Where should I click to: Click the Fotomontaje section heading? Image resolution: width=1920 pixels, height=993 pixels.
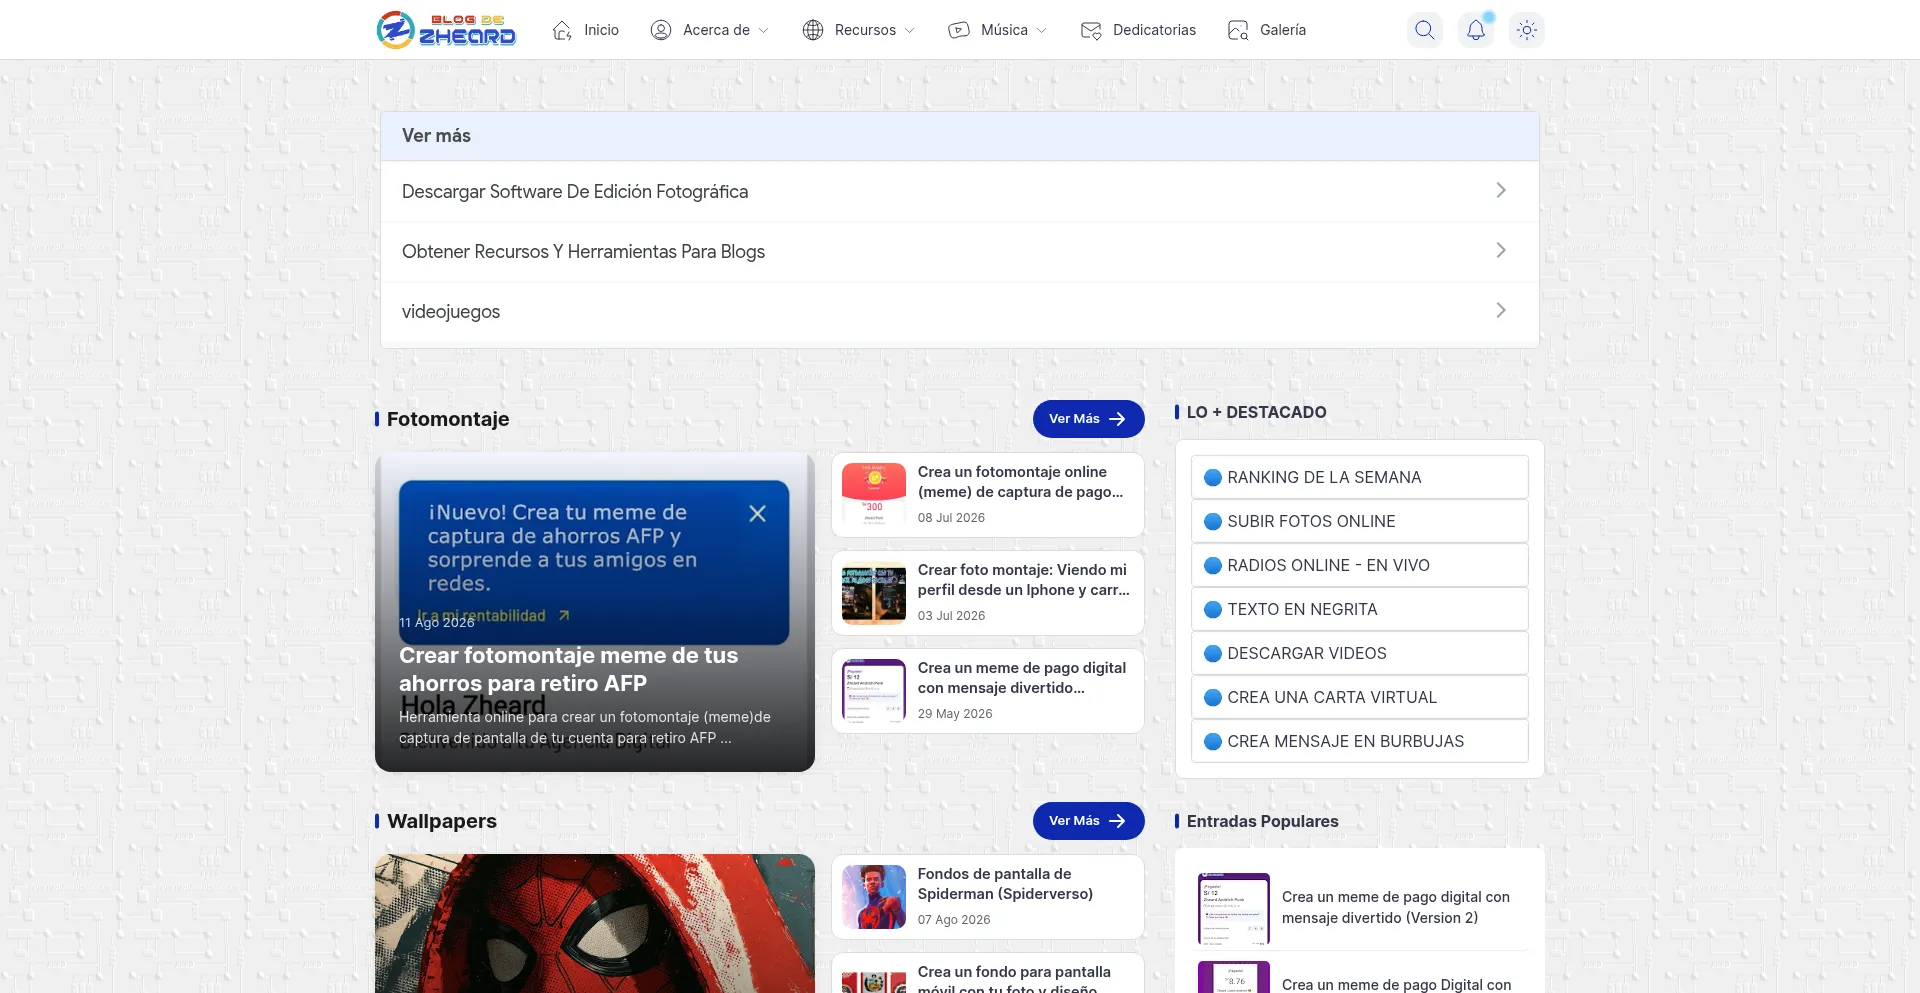[448, 419]
